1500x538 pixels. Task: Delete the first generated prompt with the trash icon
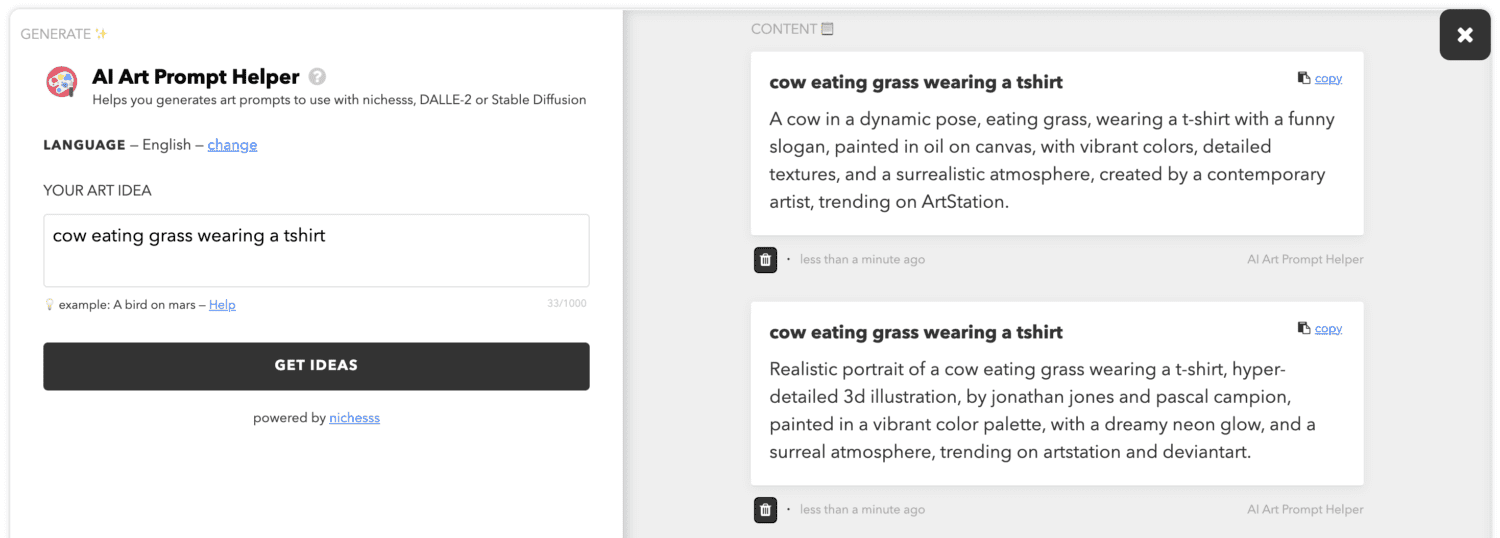pyautogui.click(x=765, y=260)
